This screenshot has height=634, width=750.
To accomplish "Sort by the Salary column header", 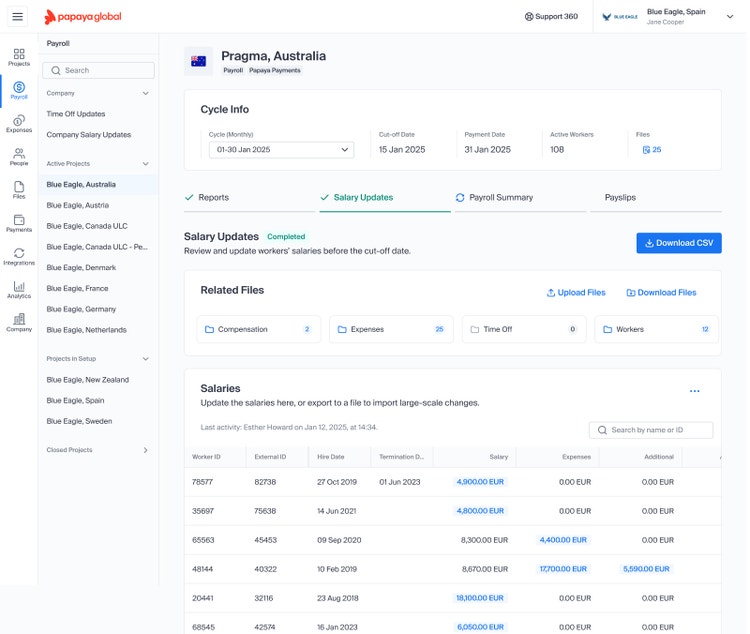I will tap(498, 457).
